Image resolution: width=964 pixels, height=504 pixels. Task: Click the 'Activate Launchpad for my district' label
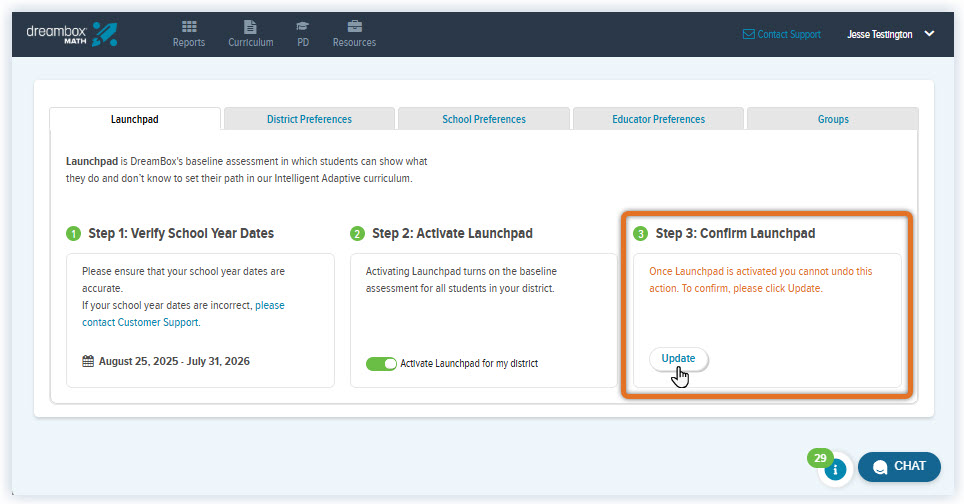(469, 364)
